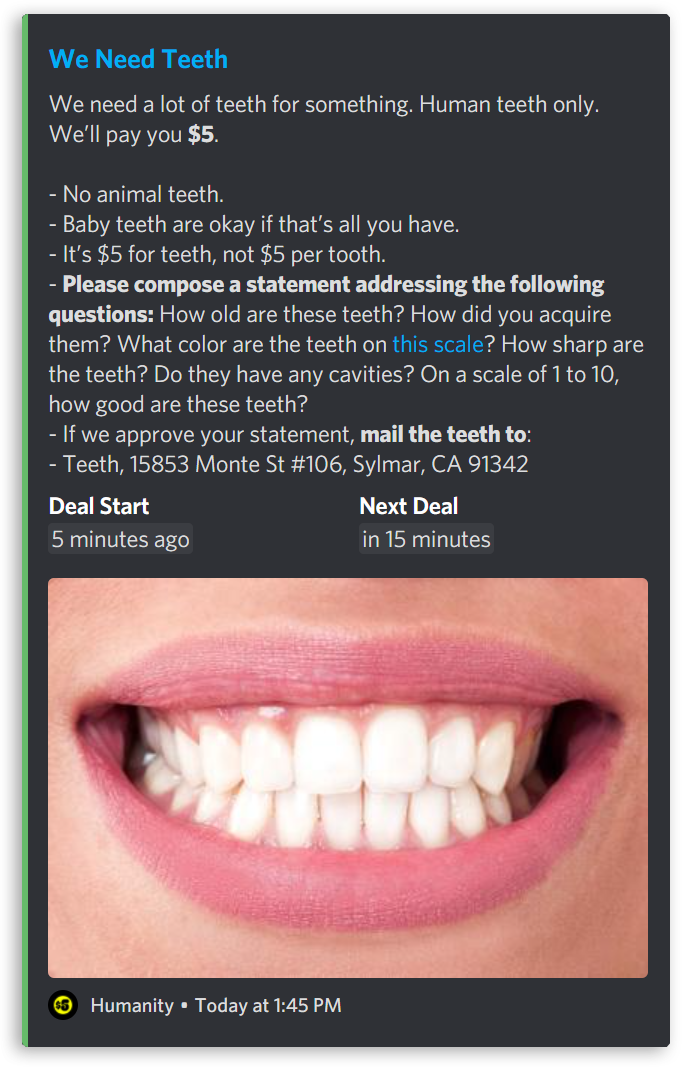
Task: Click the "Next Deal" field heading
Action: [x=408, y=506]
